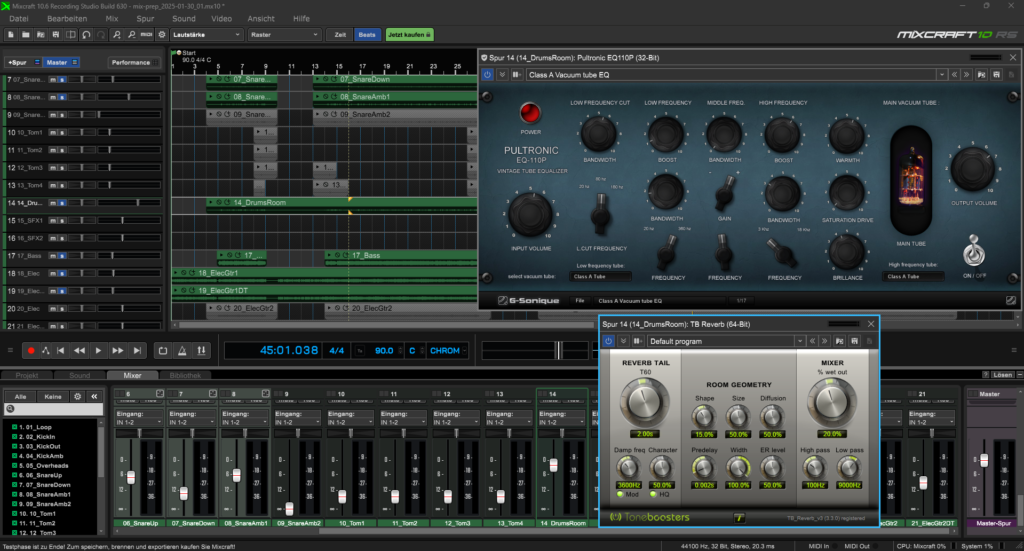Switch timeline to Zeit mode
1024x551 pixels.
340,35
